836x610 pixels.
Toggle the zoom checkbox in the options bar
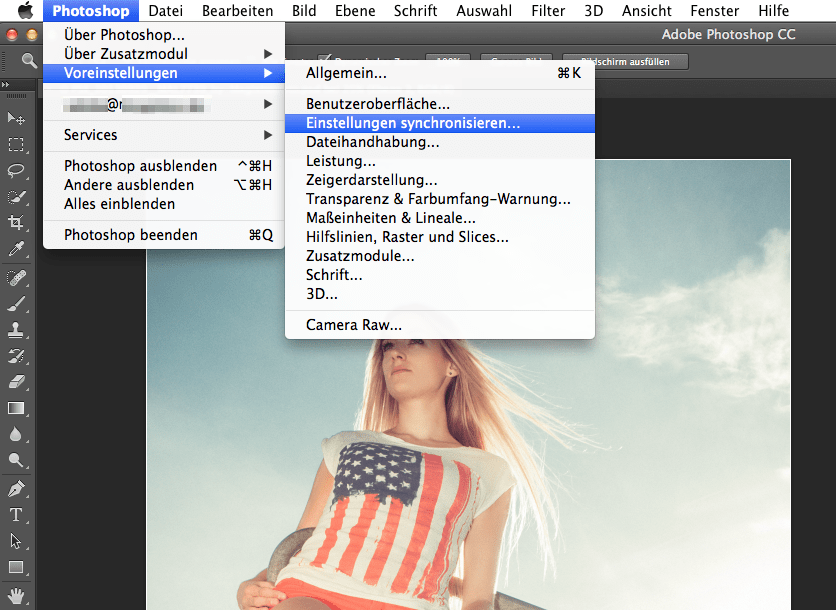click(325, 56)
